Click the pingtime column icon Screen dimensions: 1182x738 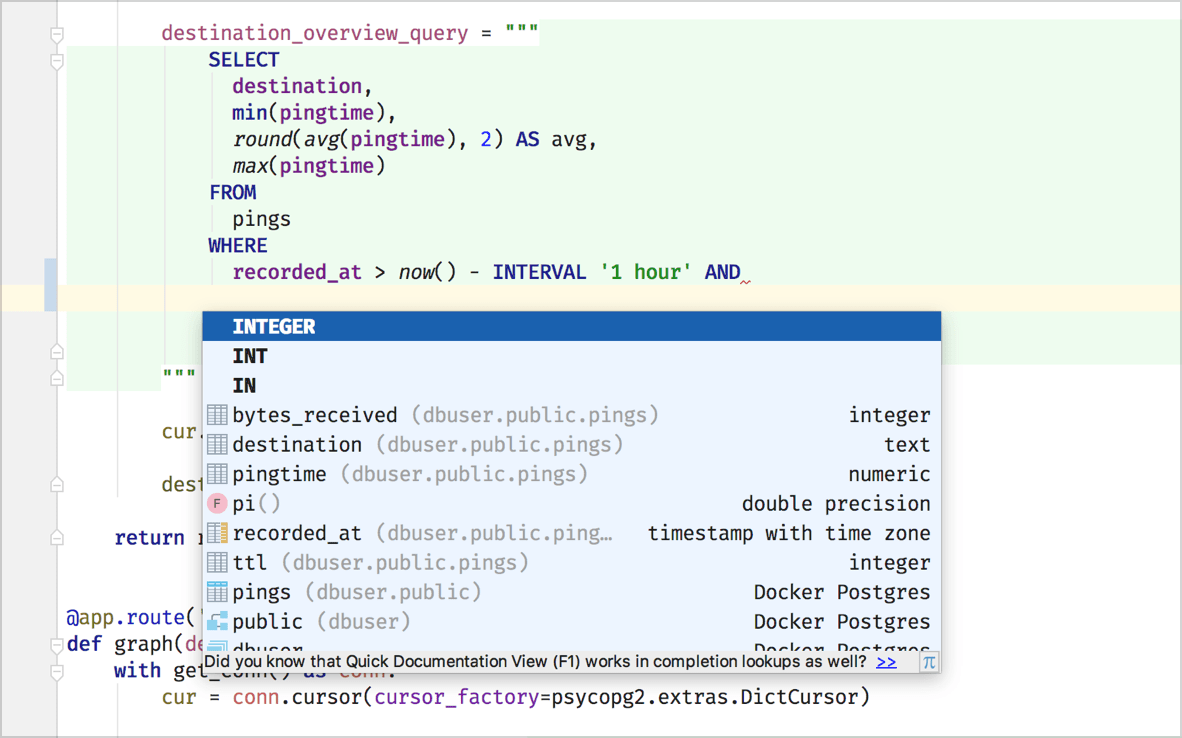[216, 474]
